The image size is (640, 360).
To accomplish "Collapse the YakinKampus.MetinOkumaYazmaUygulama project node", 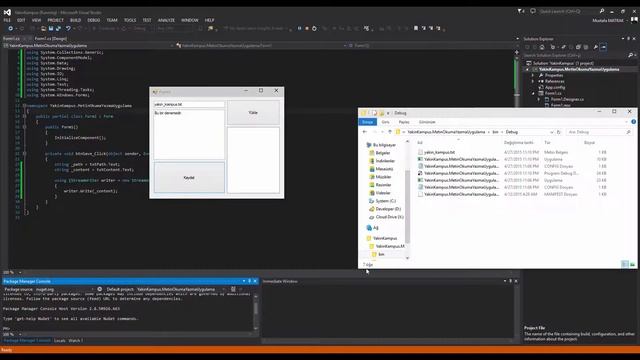I will coord(527,69).
